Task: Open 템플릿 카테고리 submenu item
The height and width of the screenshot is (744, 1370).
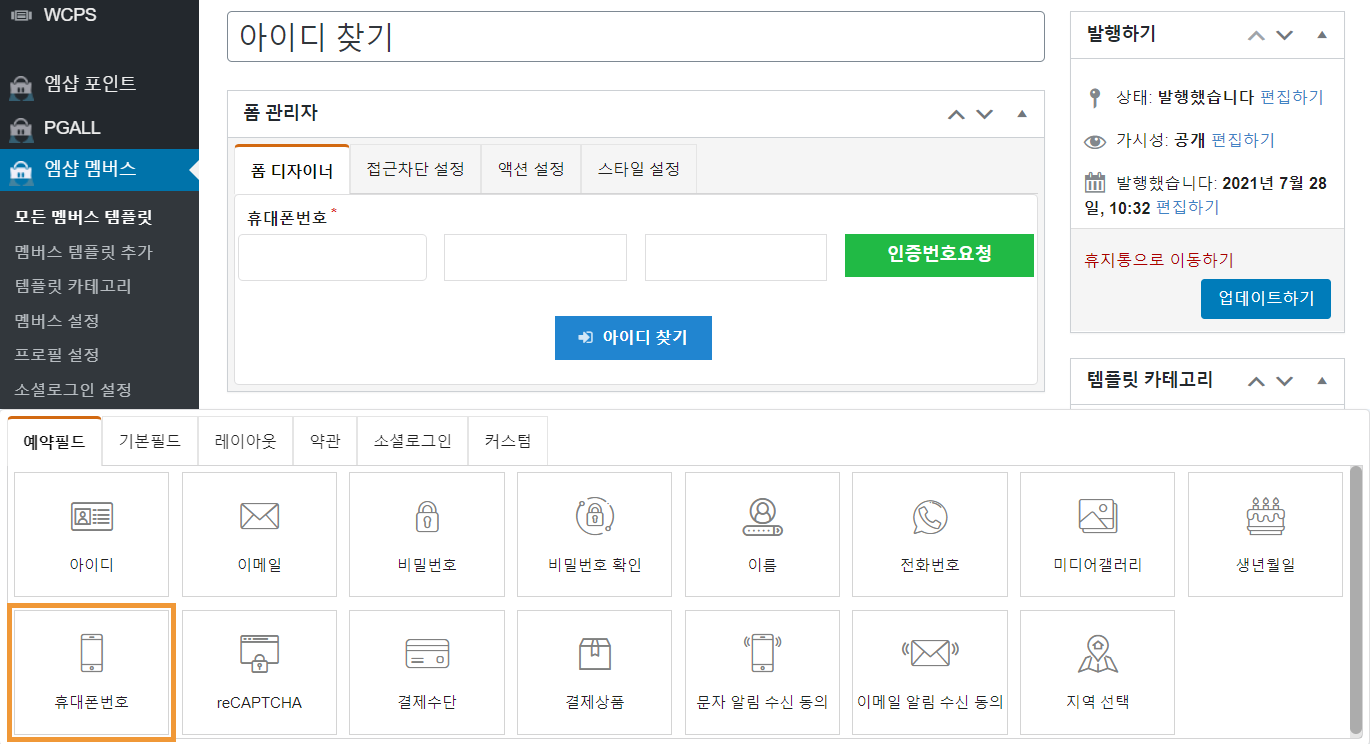Action: point(73,286)
